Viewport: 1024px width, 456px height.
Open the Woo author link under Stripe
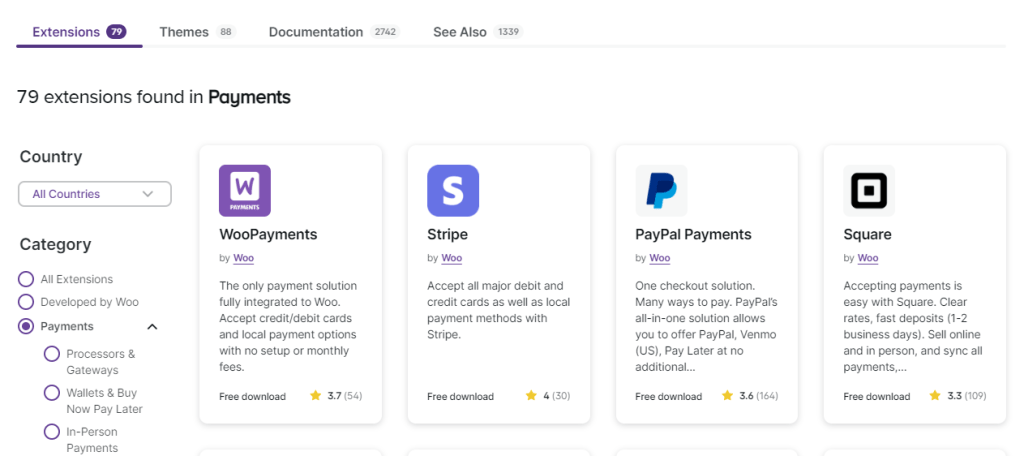[452, 258]
